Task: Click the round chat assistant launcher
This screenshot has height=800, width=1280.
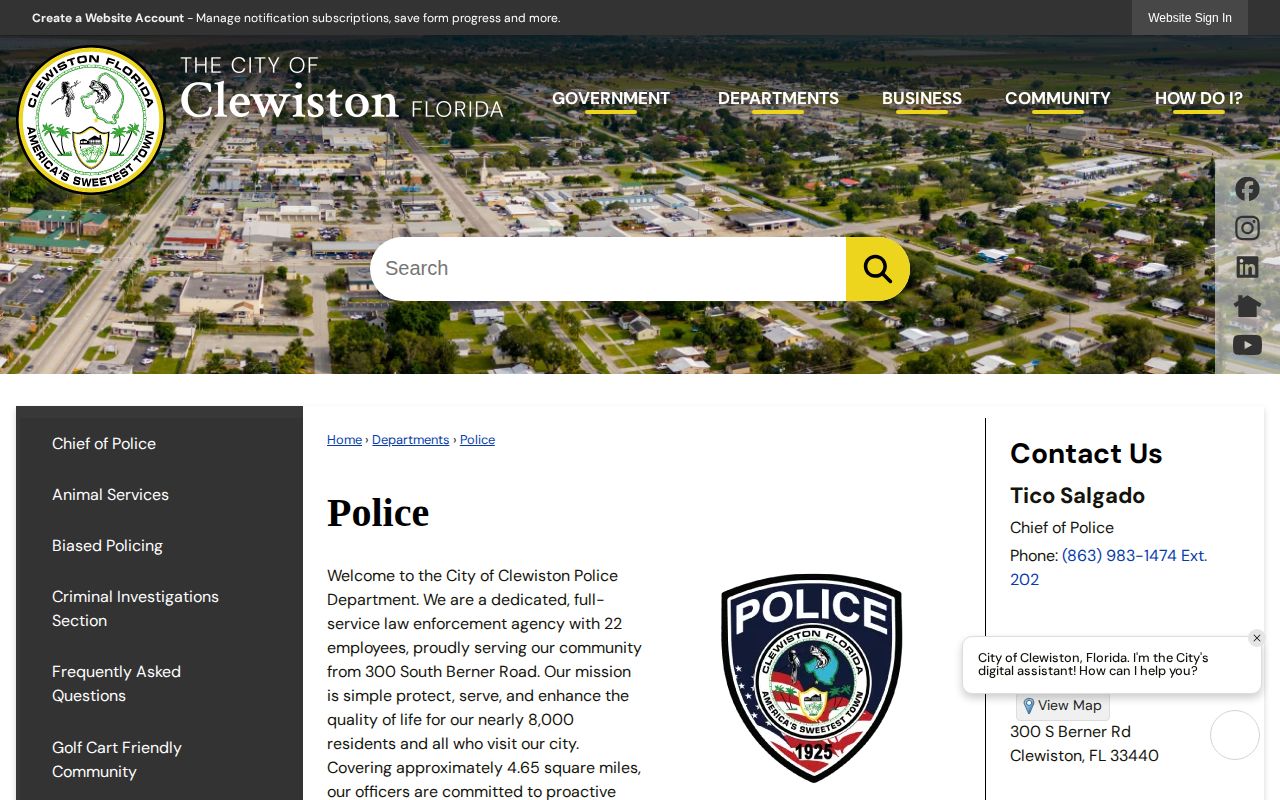Action: 1235,735
